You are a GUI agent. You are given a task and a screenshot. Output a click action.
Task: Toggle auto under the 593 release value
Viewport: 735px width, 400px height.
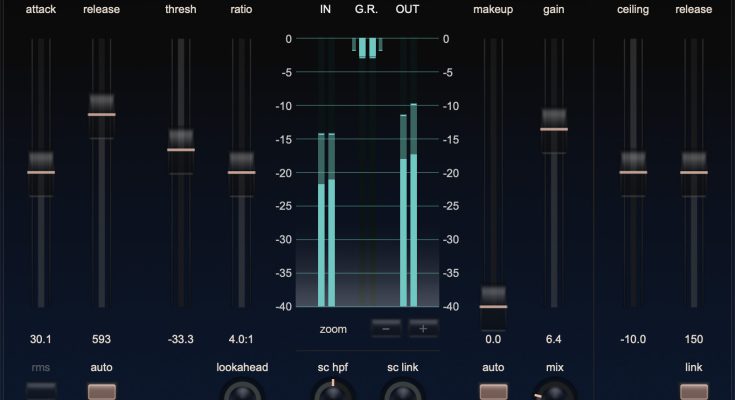point(101,391)
